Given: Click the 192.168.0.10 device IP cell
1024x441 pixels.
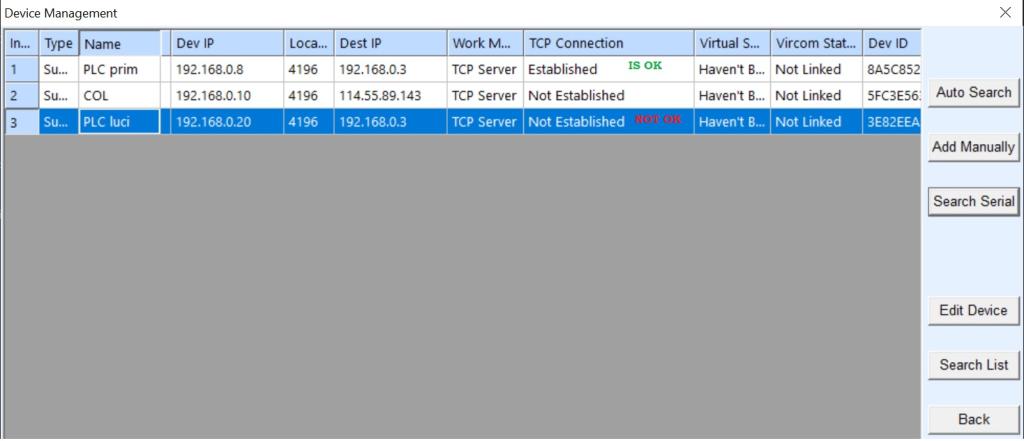Looking at the screenshot, I should [x=226, y=96].
